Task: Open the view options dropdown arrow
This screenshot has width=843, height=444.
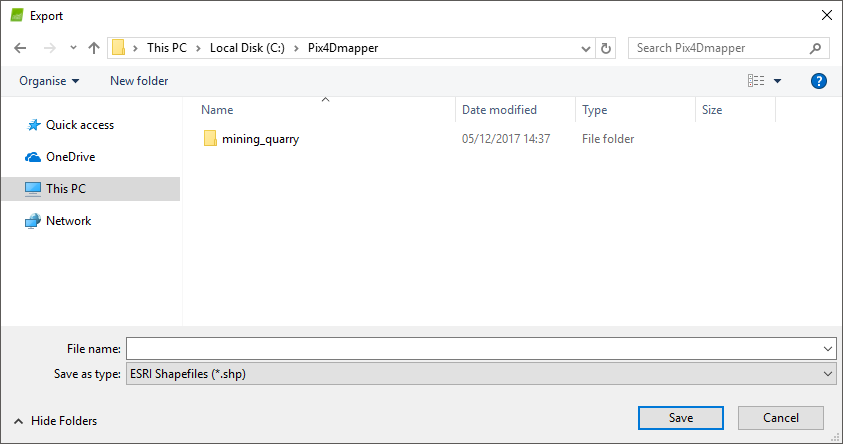Action: 777,81
